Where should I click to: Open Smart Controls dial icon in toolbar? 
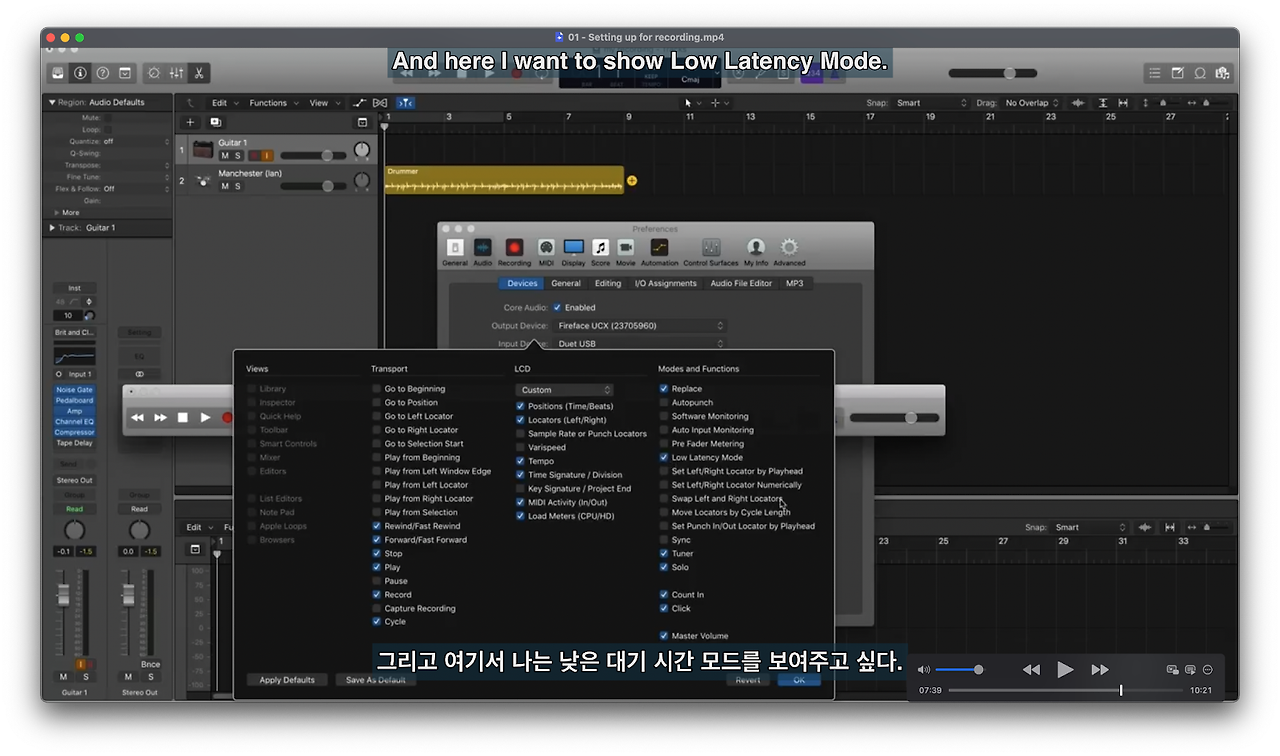(x=154, y=73)
